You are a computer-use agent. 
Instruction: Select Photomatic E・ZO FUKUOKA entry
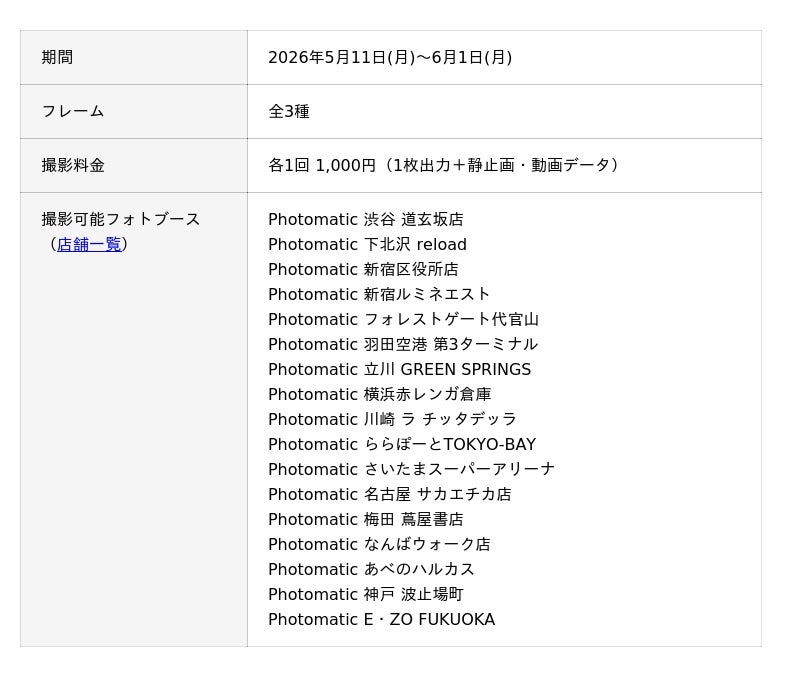point(382,619)
